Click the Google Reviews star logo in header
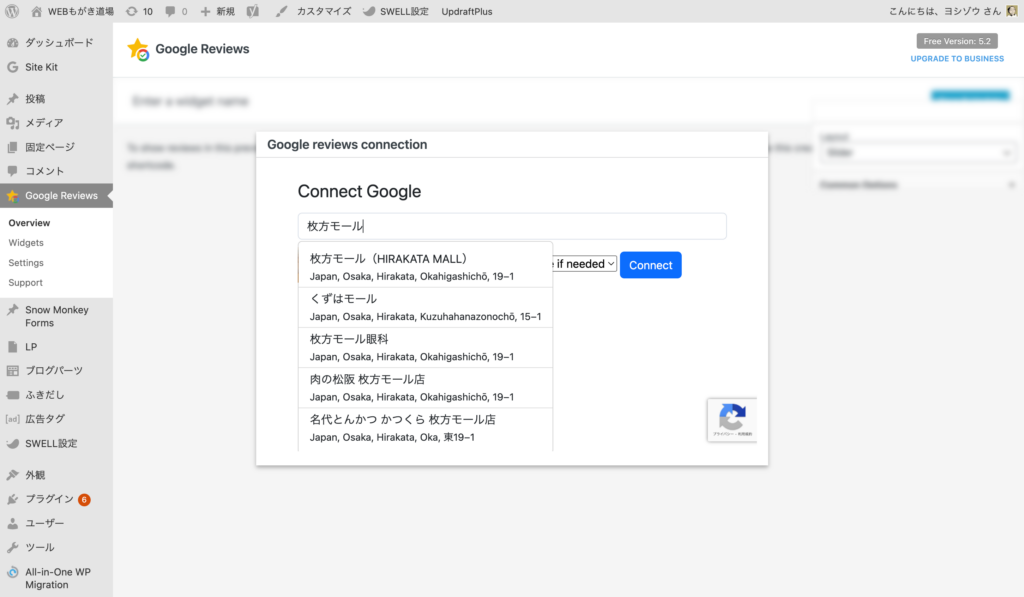Screen dimensions: 1024x597 coord(138,49)
